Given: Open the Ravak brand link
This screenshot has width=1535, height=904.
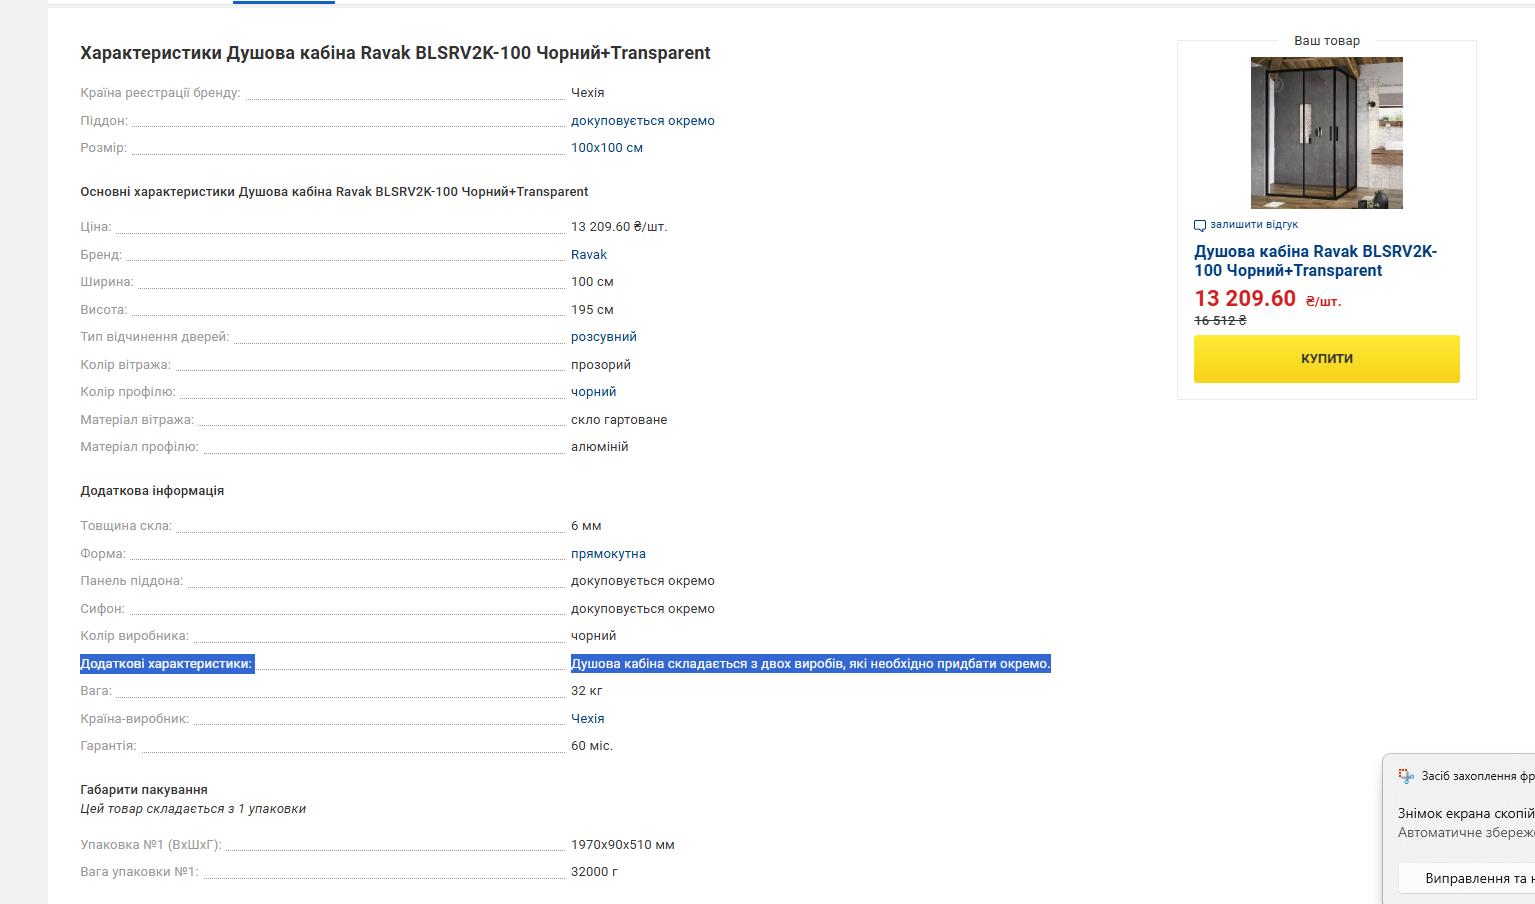Looking at the screenshot, I should [589, 255].
